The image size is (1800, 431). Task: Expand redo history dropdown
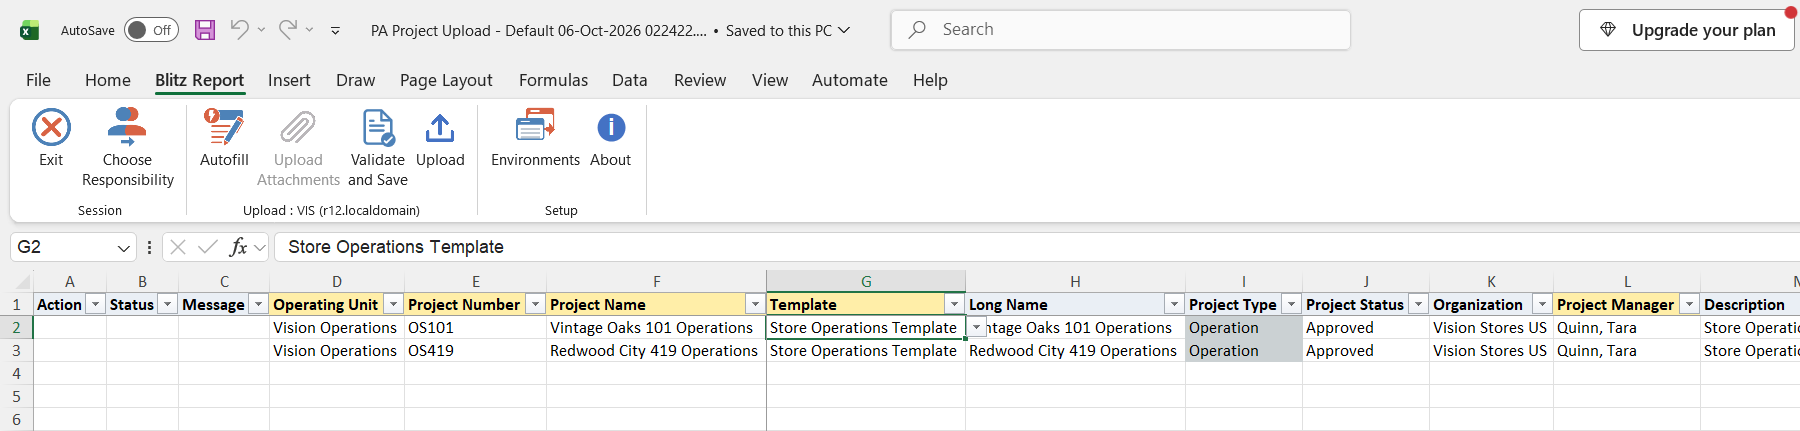click(309, 30)
